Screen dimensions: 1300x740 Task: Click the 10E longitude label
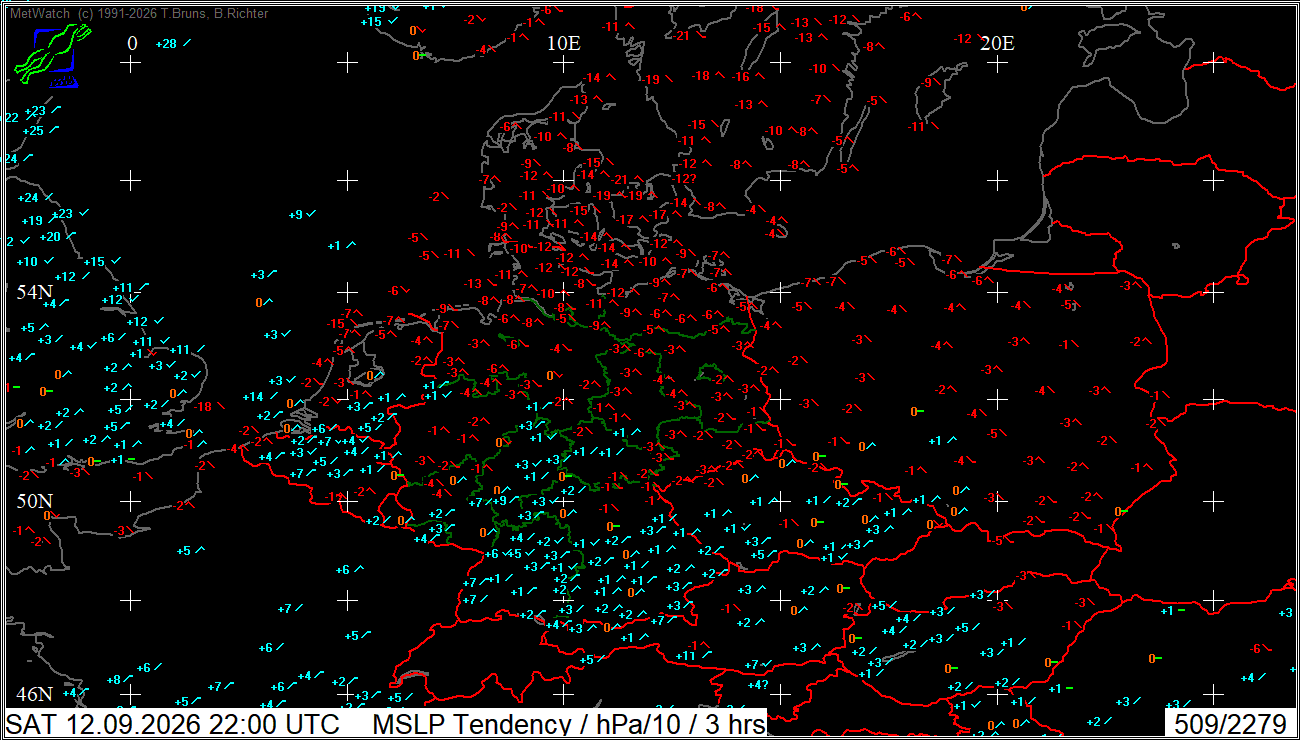[564, 43]
